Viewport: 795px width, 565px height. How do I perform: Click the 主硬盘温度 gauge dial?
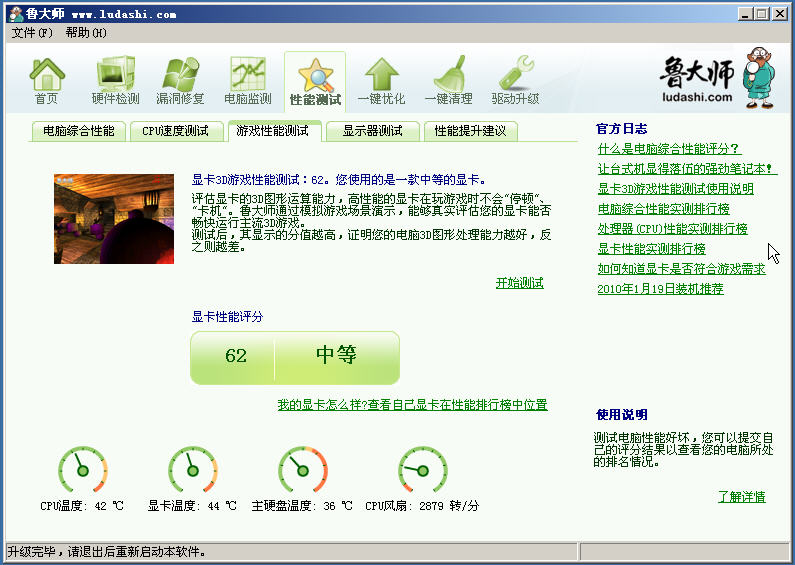[303, 470]
